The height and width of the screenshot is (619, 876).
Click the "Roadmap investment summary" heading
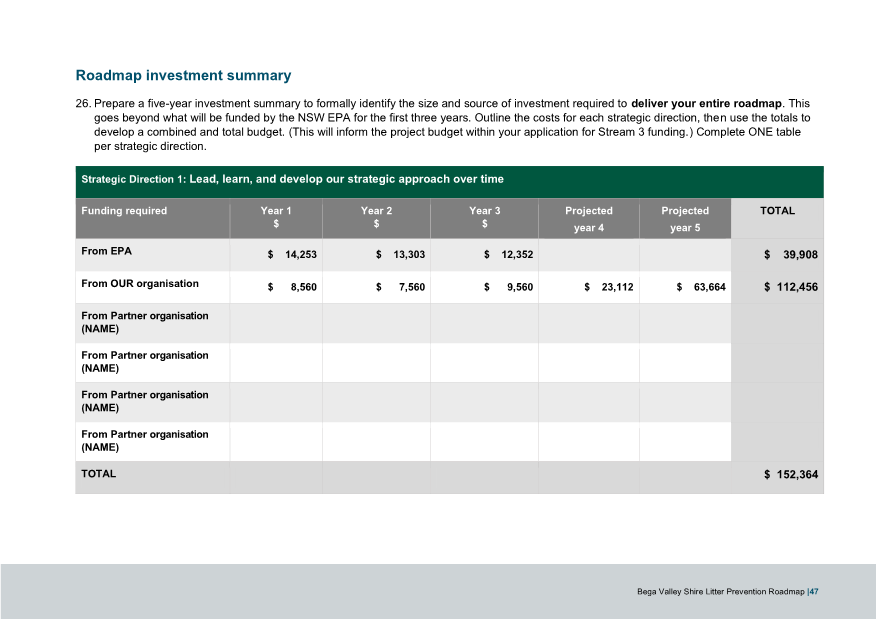pyautogui.click(x=183, y=75)
